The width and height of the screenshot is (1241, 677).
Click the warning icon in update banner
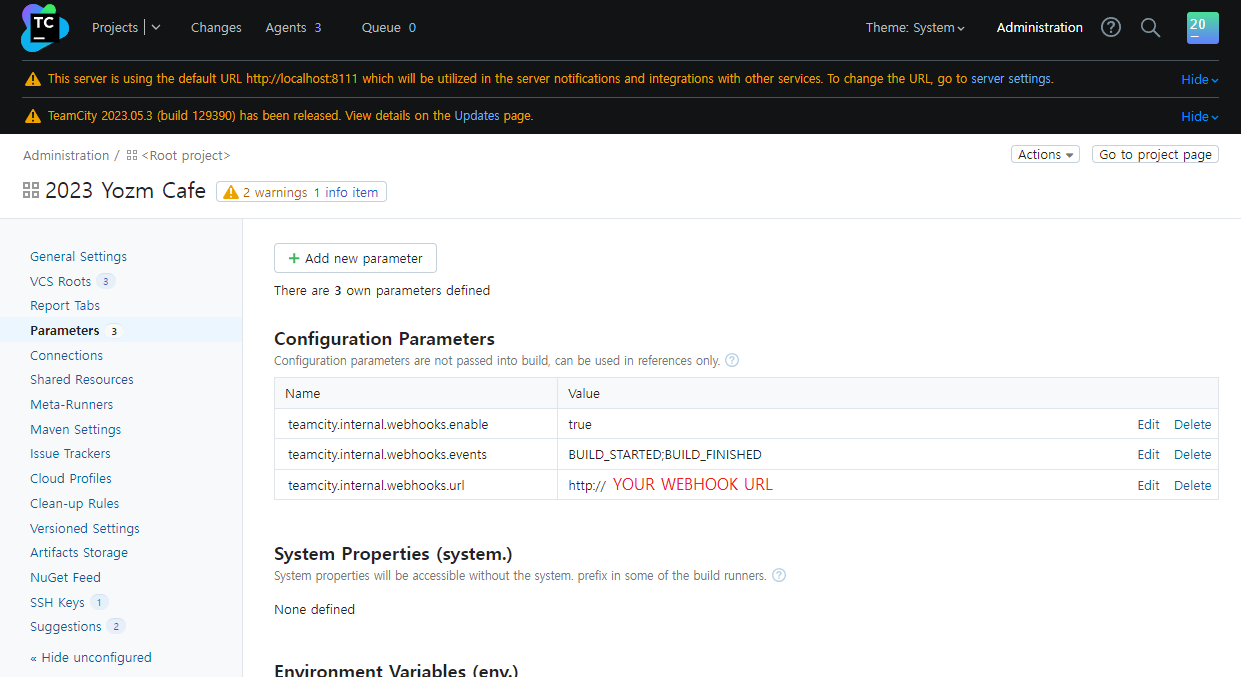click(x=33, y=116)
